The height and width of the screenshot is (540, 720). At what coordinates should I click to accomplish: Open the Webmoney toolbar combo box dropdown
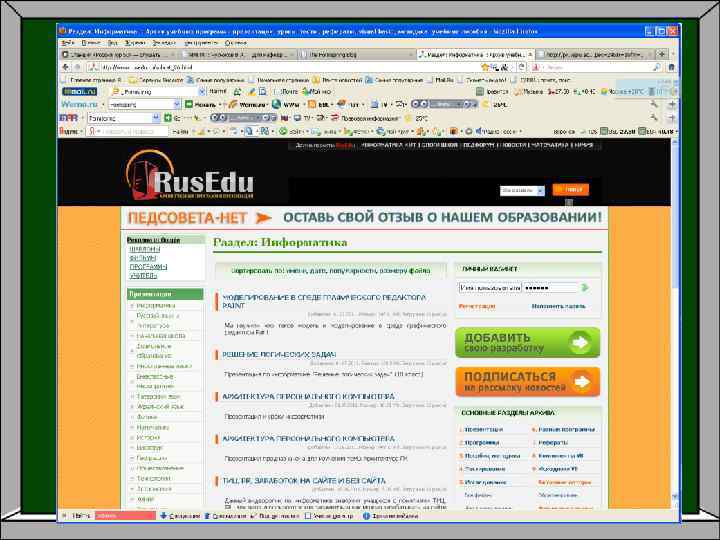tap(176, 105)
